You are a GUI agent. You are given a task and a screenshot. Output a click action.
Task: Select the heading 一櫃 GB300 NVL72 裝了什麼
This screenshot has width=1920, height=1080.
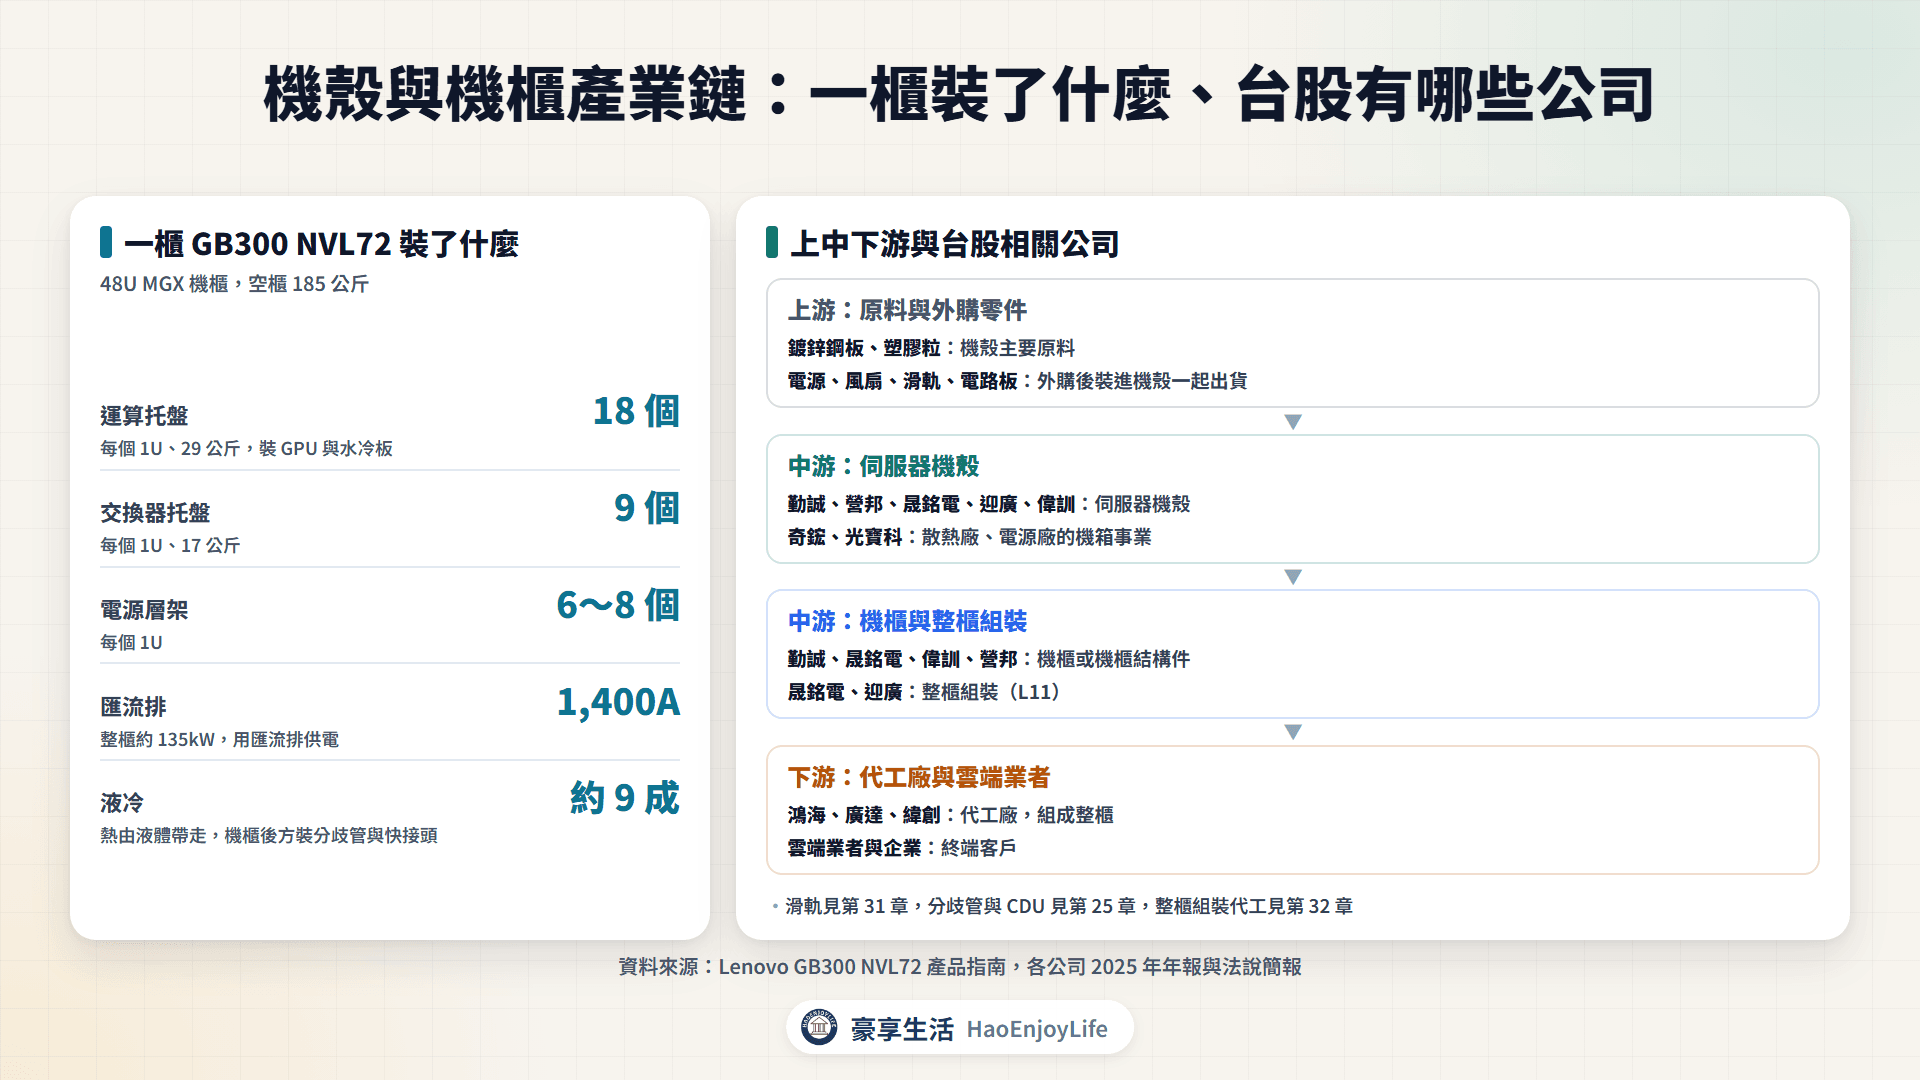[321, 243]
